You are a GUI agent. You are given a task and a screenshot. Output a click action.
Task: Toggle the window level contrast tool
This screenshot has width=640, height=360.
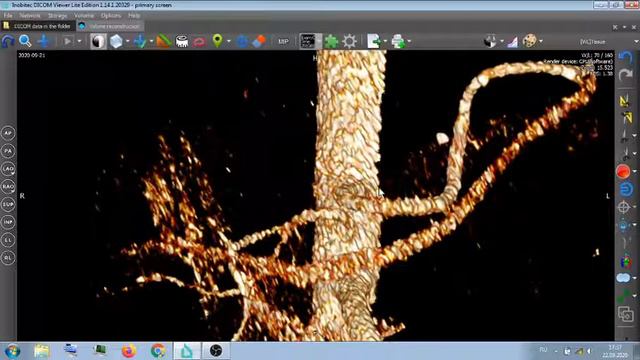(98, 41)
